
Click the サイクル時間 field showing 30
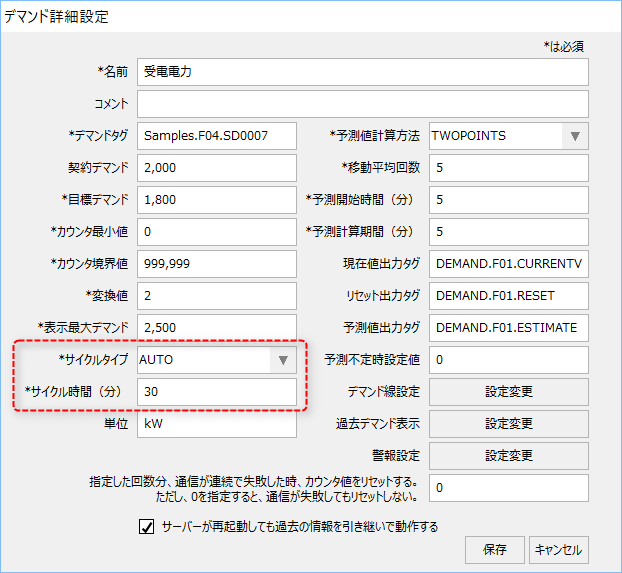pyautogui.click(x=217, y=392)
